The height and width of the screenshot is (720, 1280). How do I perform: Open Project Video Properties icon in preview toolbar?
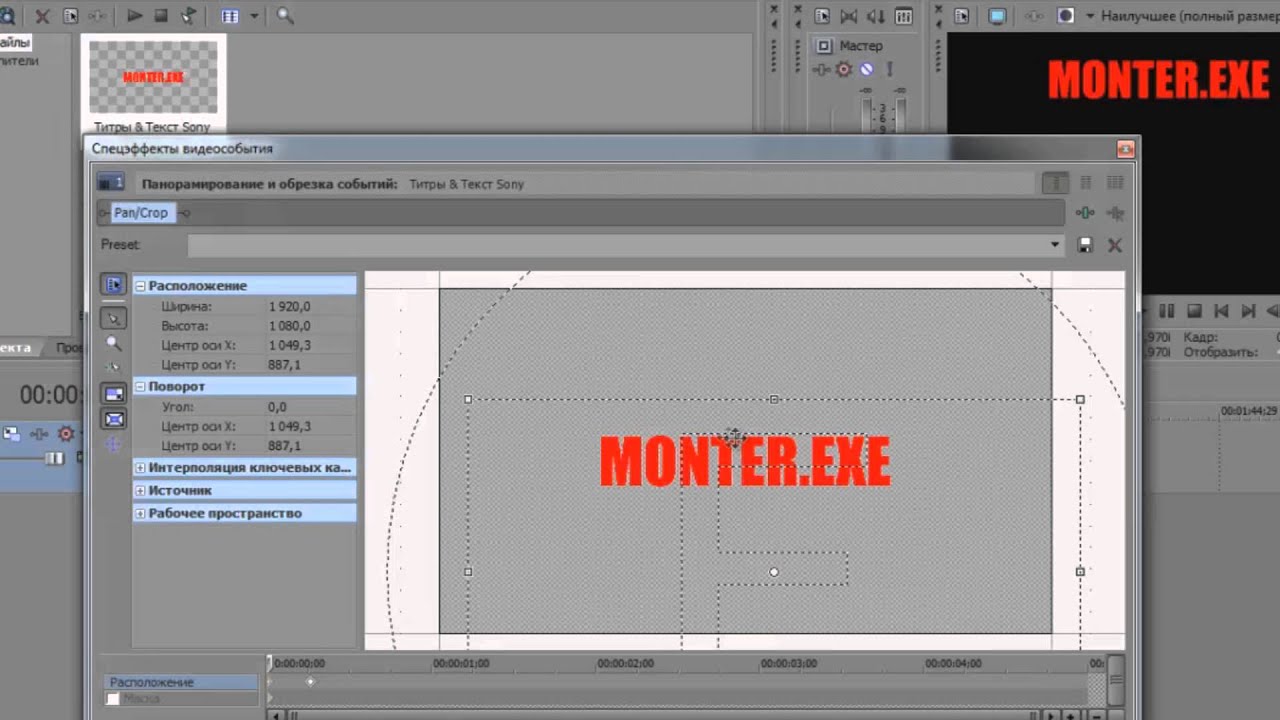tap(962, 16)
